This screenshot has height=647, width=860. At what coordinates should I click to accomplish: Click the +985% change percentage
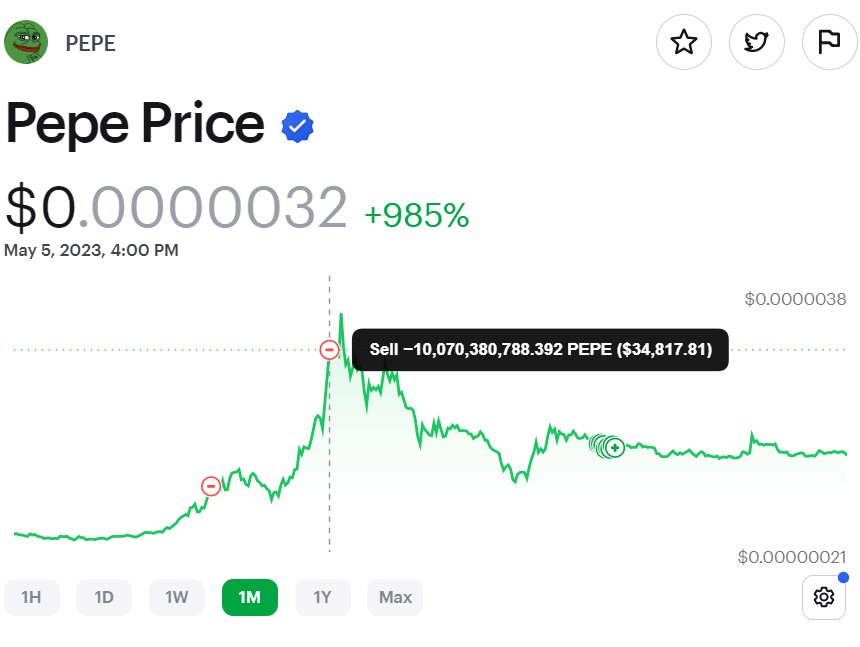pos(416,215)
